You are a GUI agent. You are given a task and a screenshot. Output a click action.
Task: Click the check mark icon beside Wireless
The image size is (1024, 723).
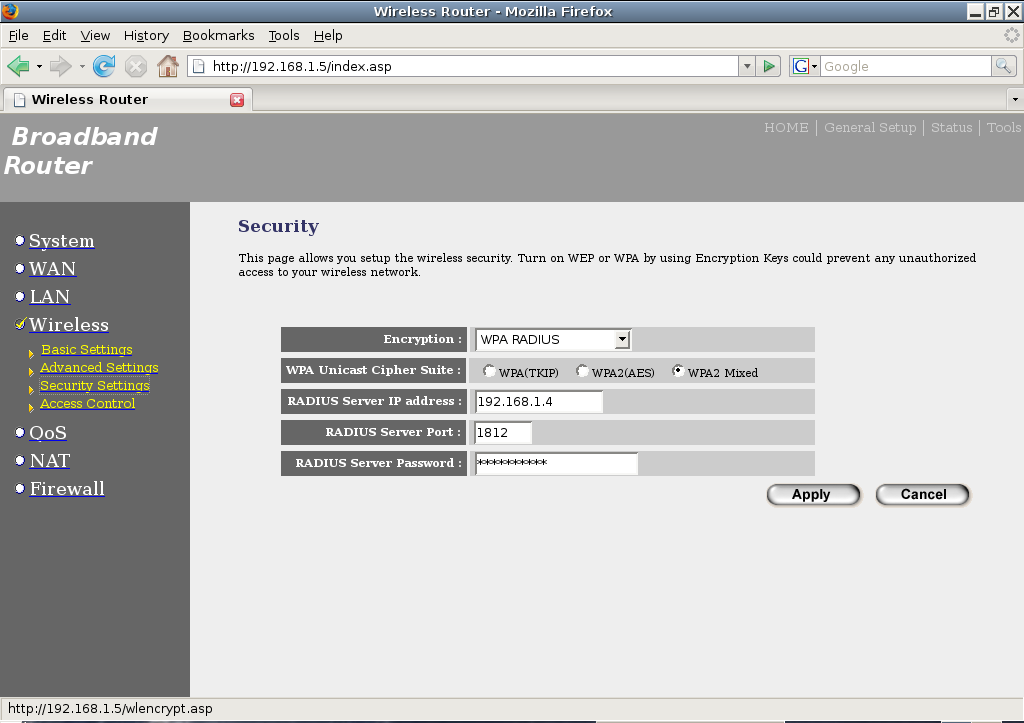pos(20,324)
